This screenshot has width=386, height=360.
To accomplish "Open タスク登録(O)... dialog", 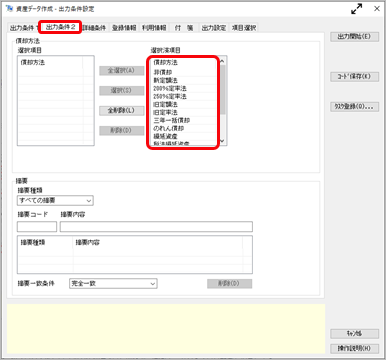I will click(354, 107).
